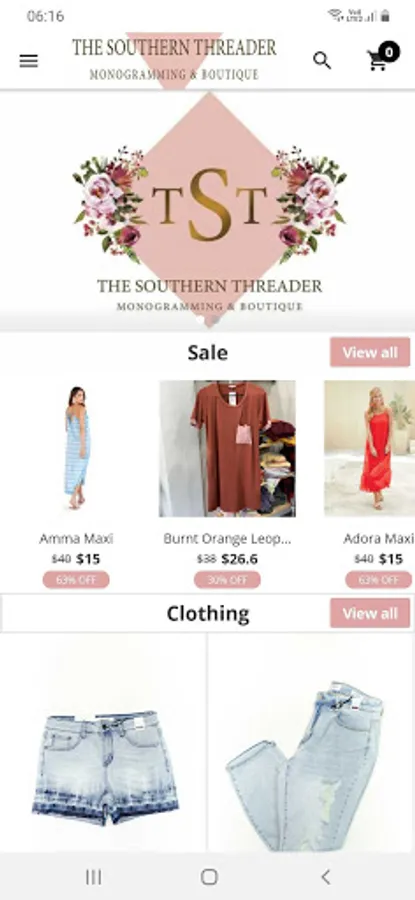Viewport: 415px width, 900px height.
Task: Tap the 30% OFF discount badge
Action: 227,580
